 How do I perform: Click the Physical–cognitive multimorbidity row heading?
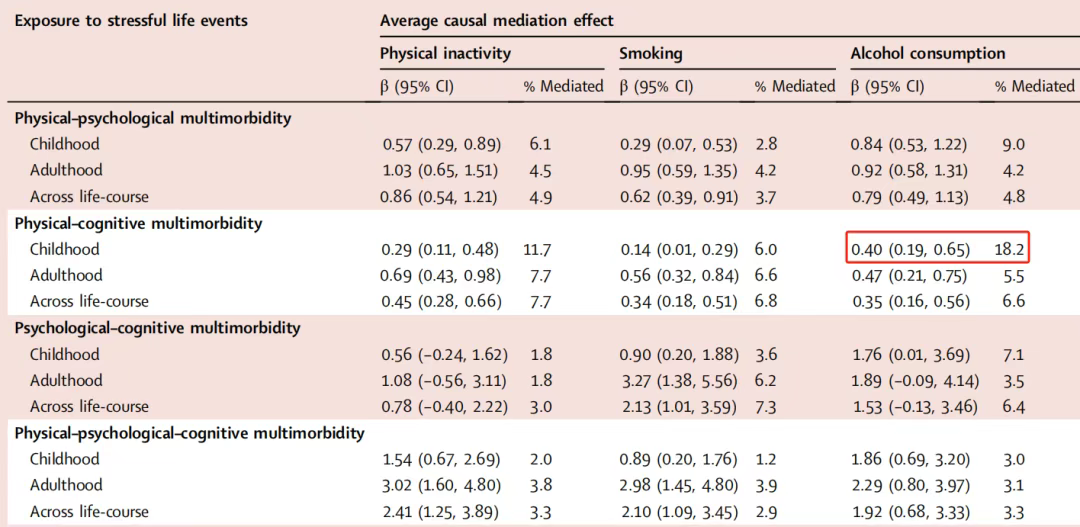pos(139,223)
